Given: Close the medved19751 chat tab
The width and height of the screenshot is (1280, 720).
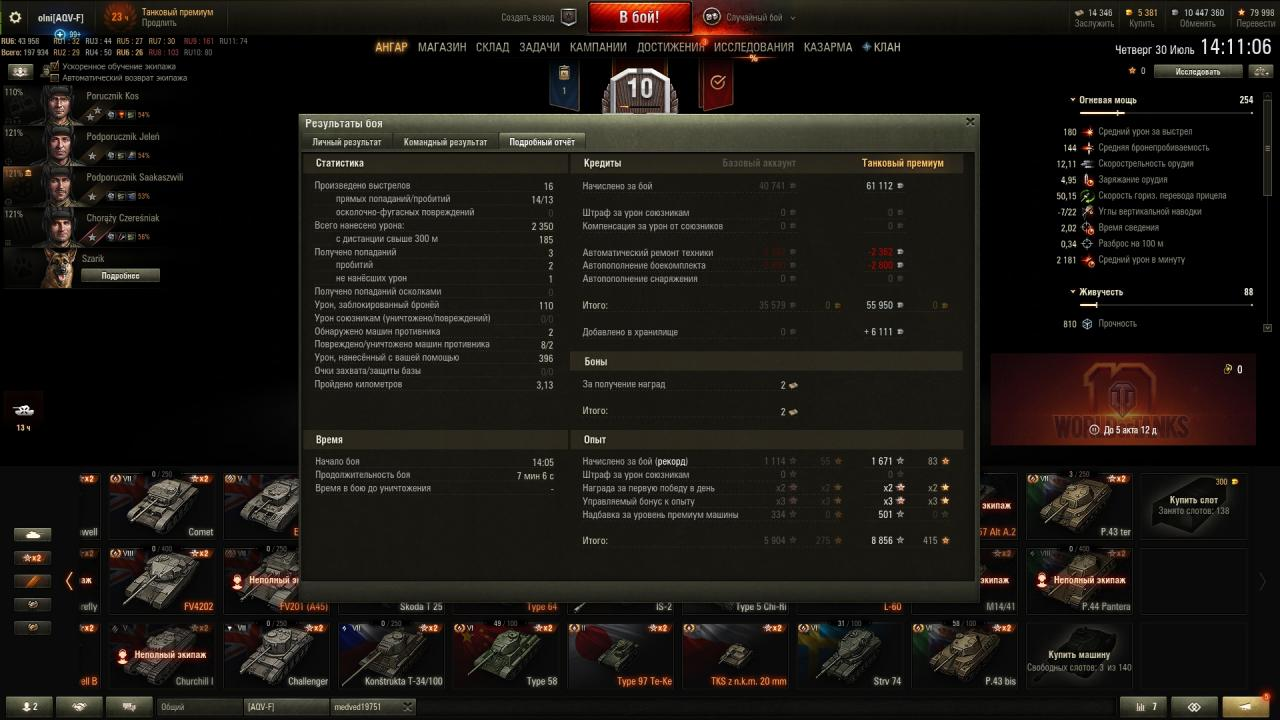Looking at the screenshot, I should (x=407, y=706).
